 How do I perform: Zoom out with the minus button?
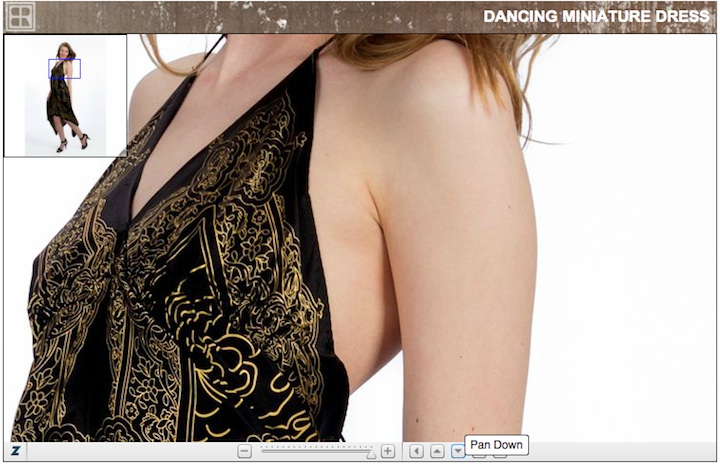tap(244, 452)
